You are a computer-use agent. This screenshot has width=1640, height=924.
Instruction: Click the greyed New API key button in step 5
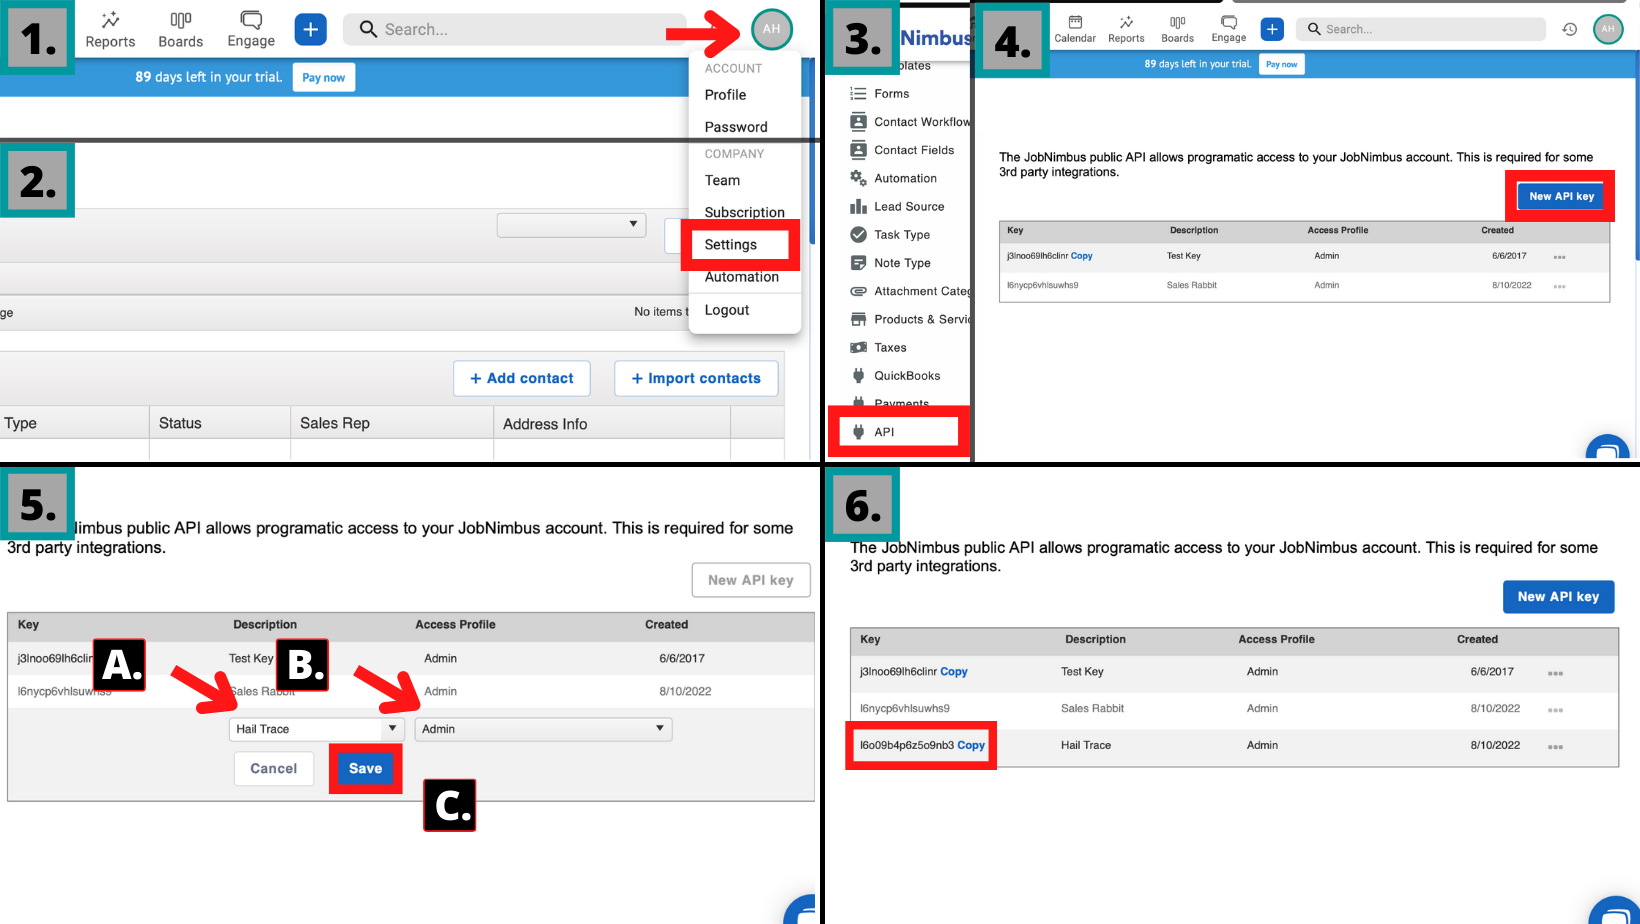click(x=751, y=580)
